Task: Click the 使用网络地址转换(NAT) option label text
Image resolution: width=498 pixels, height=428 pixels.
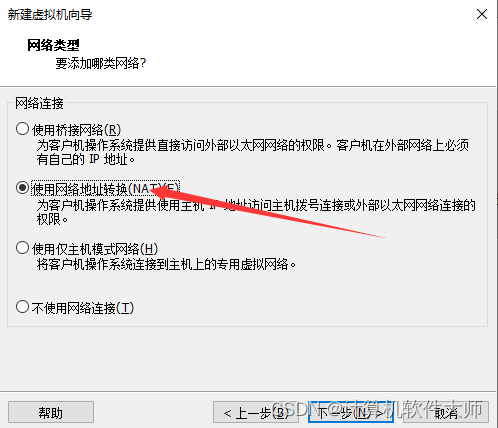Action: point(106,189)
